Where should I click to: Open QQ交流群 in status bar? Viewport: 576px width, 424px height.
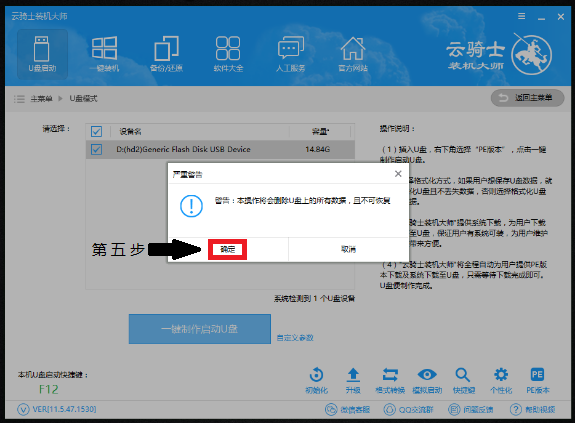(408, 409)
